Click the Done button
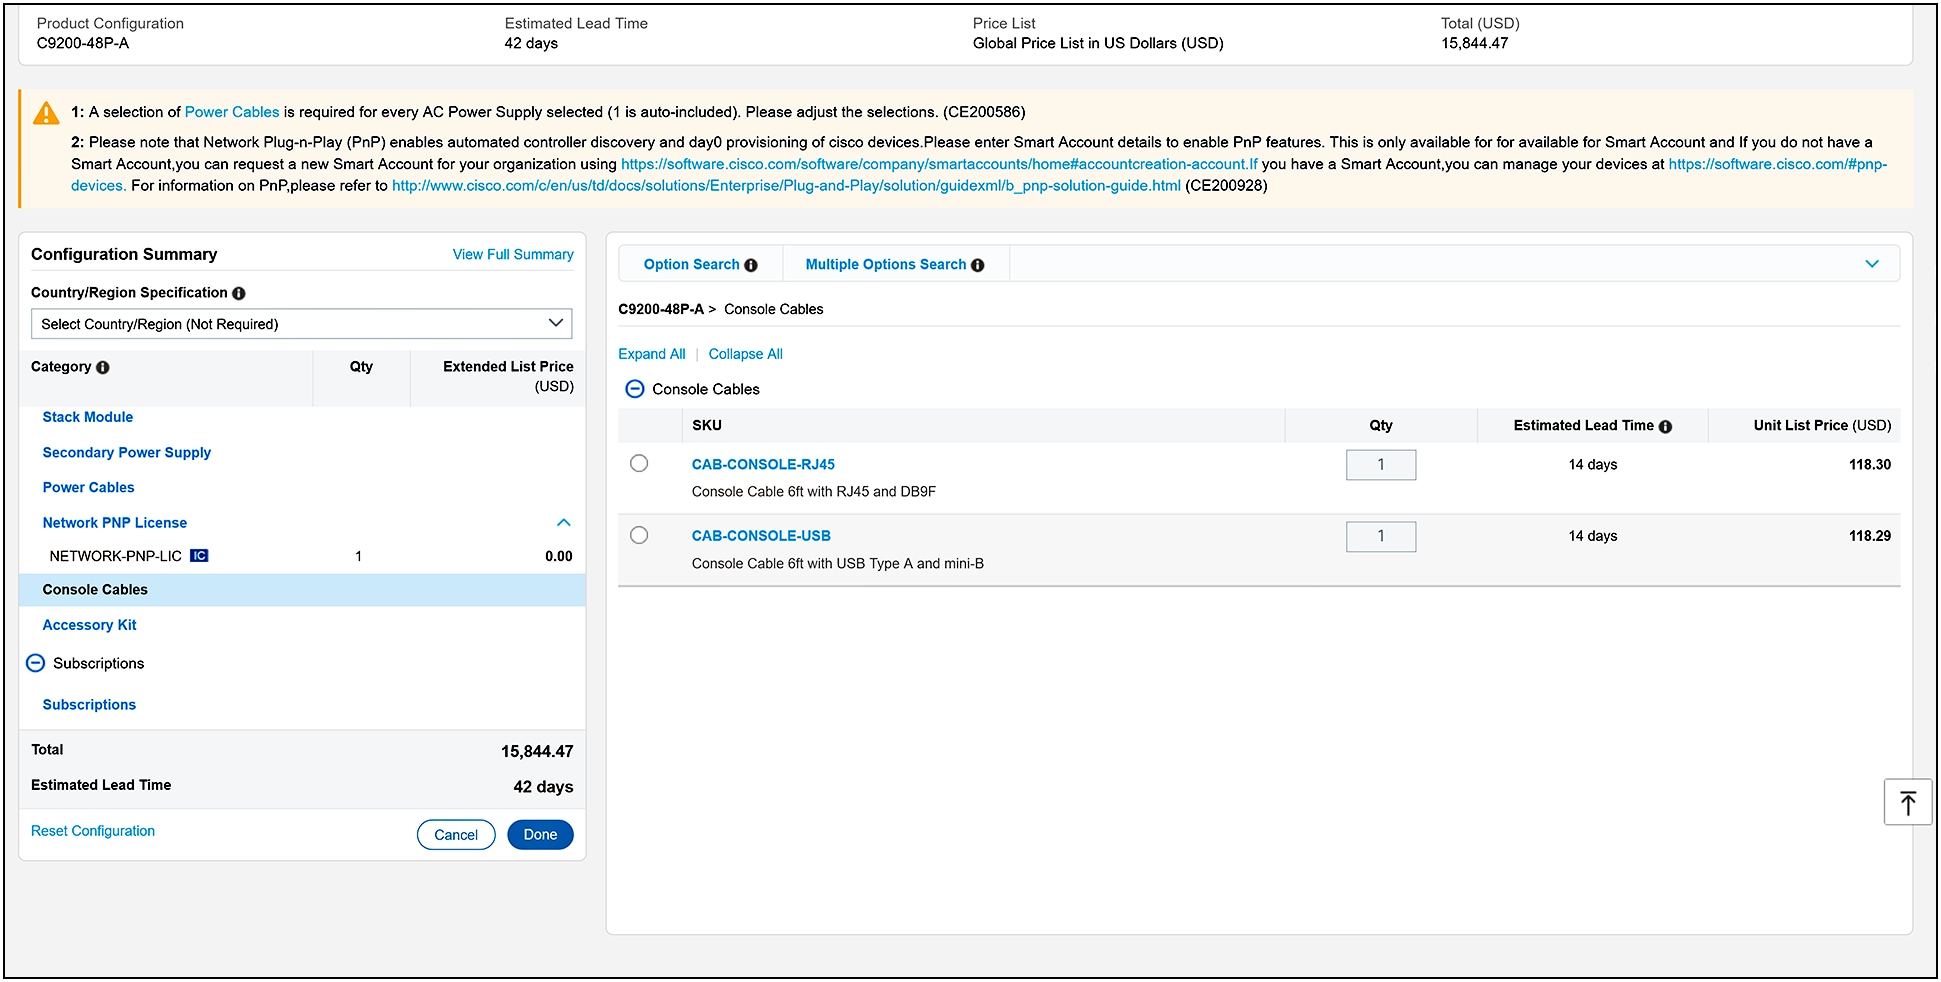 540,835
